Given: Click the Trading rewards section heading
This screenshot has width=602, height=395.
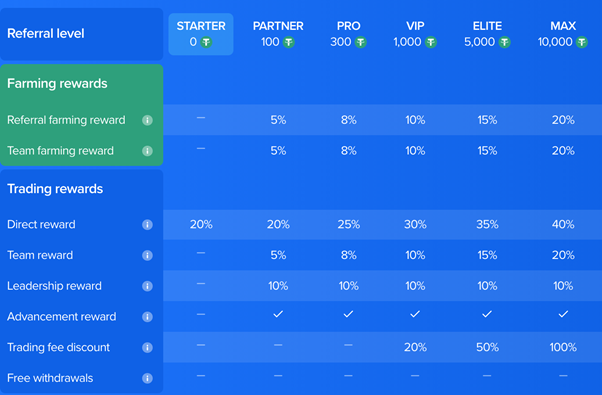Looking at the screenshot, I should click(55, 189).
